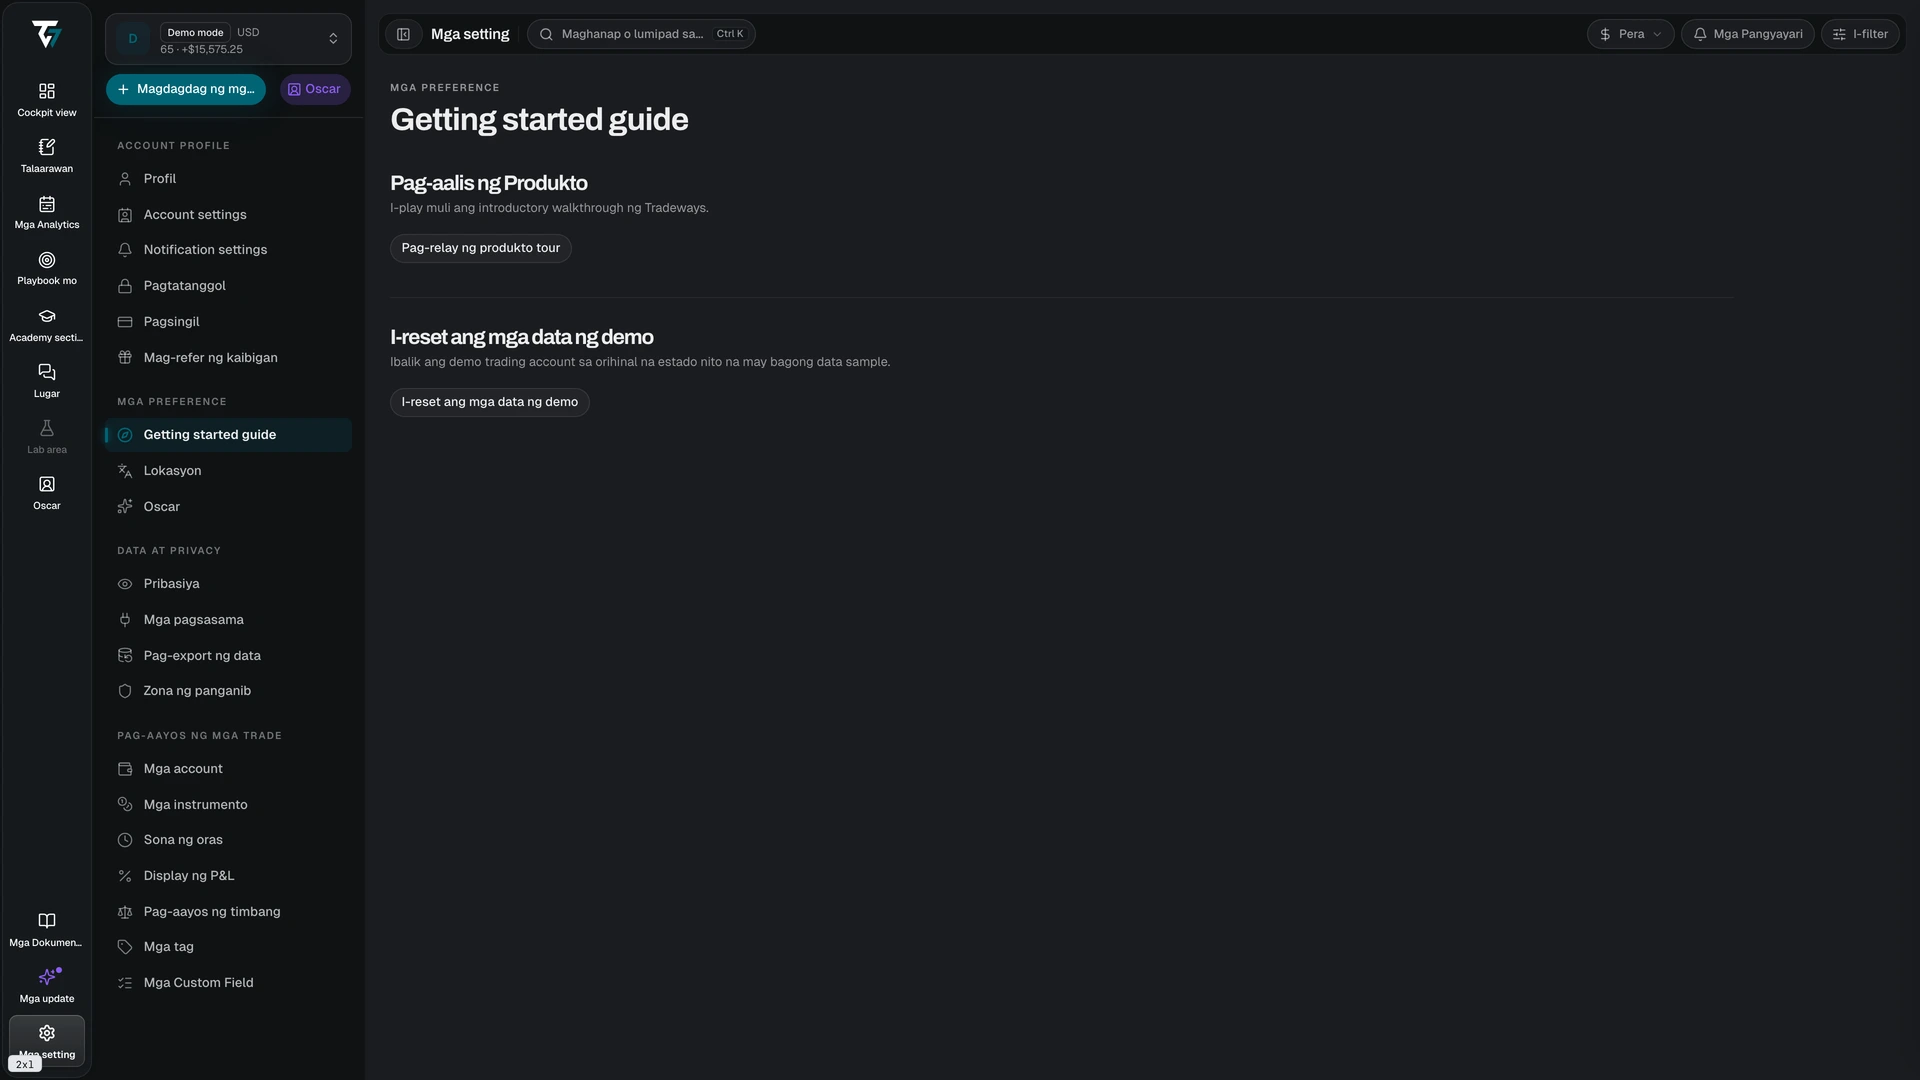Click I-reset ang mga data ng demo button
Image resolution: width=1920 pixels, height=1080 pixels.
click(x=490, y=402)
